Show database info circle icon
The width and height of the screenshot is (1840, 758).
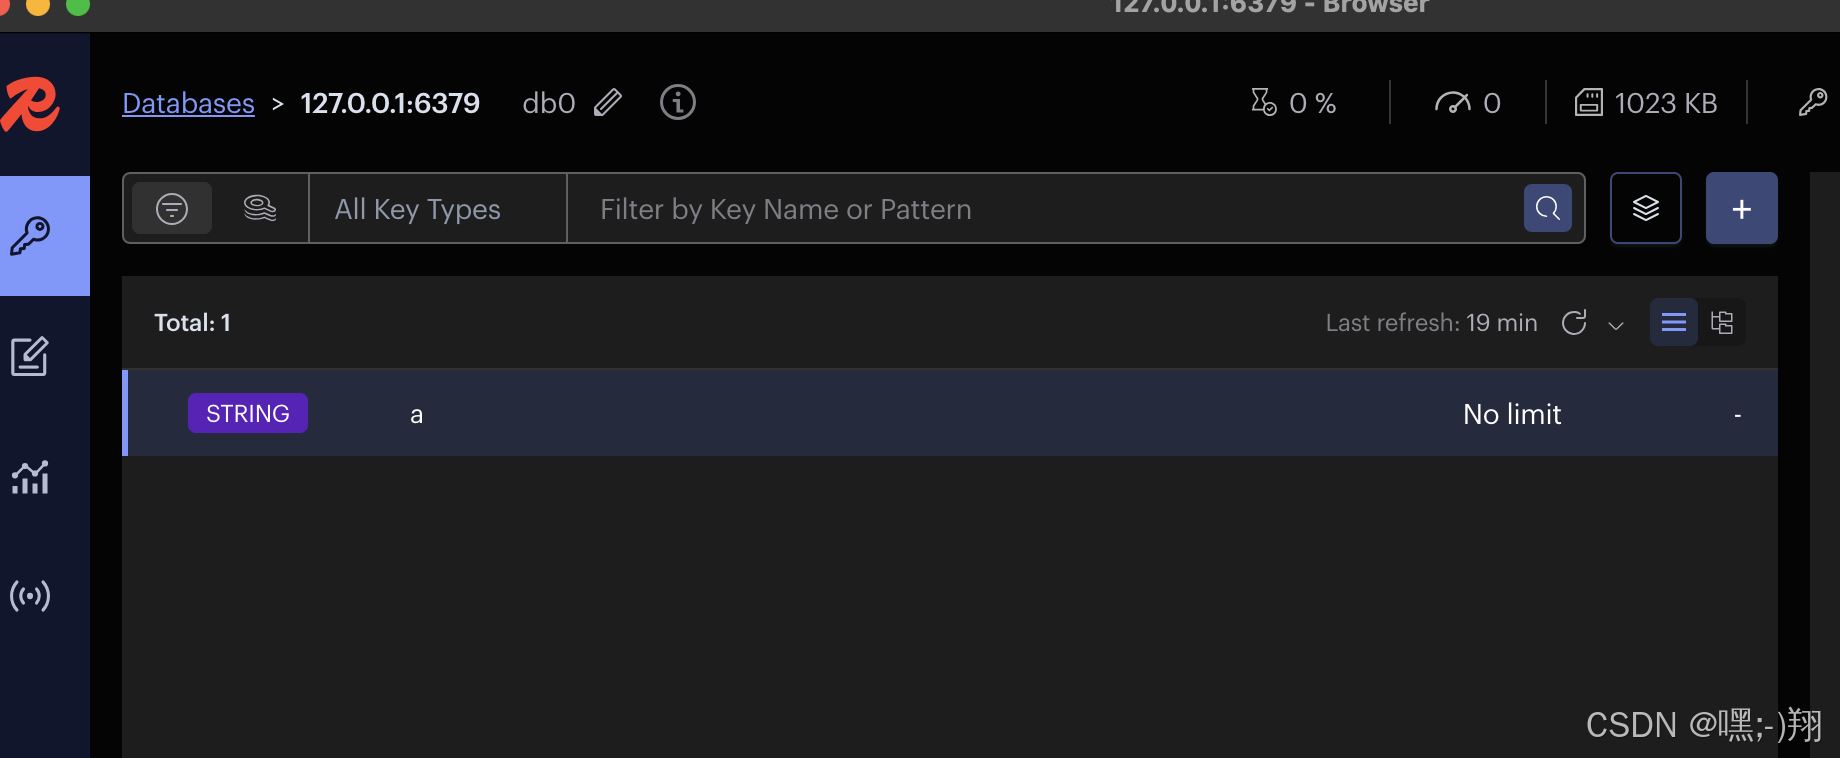click(x=678, y=102)
